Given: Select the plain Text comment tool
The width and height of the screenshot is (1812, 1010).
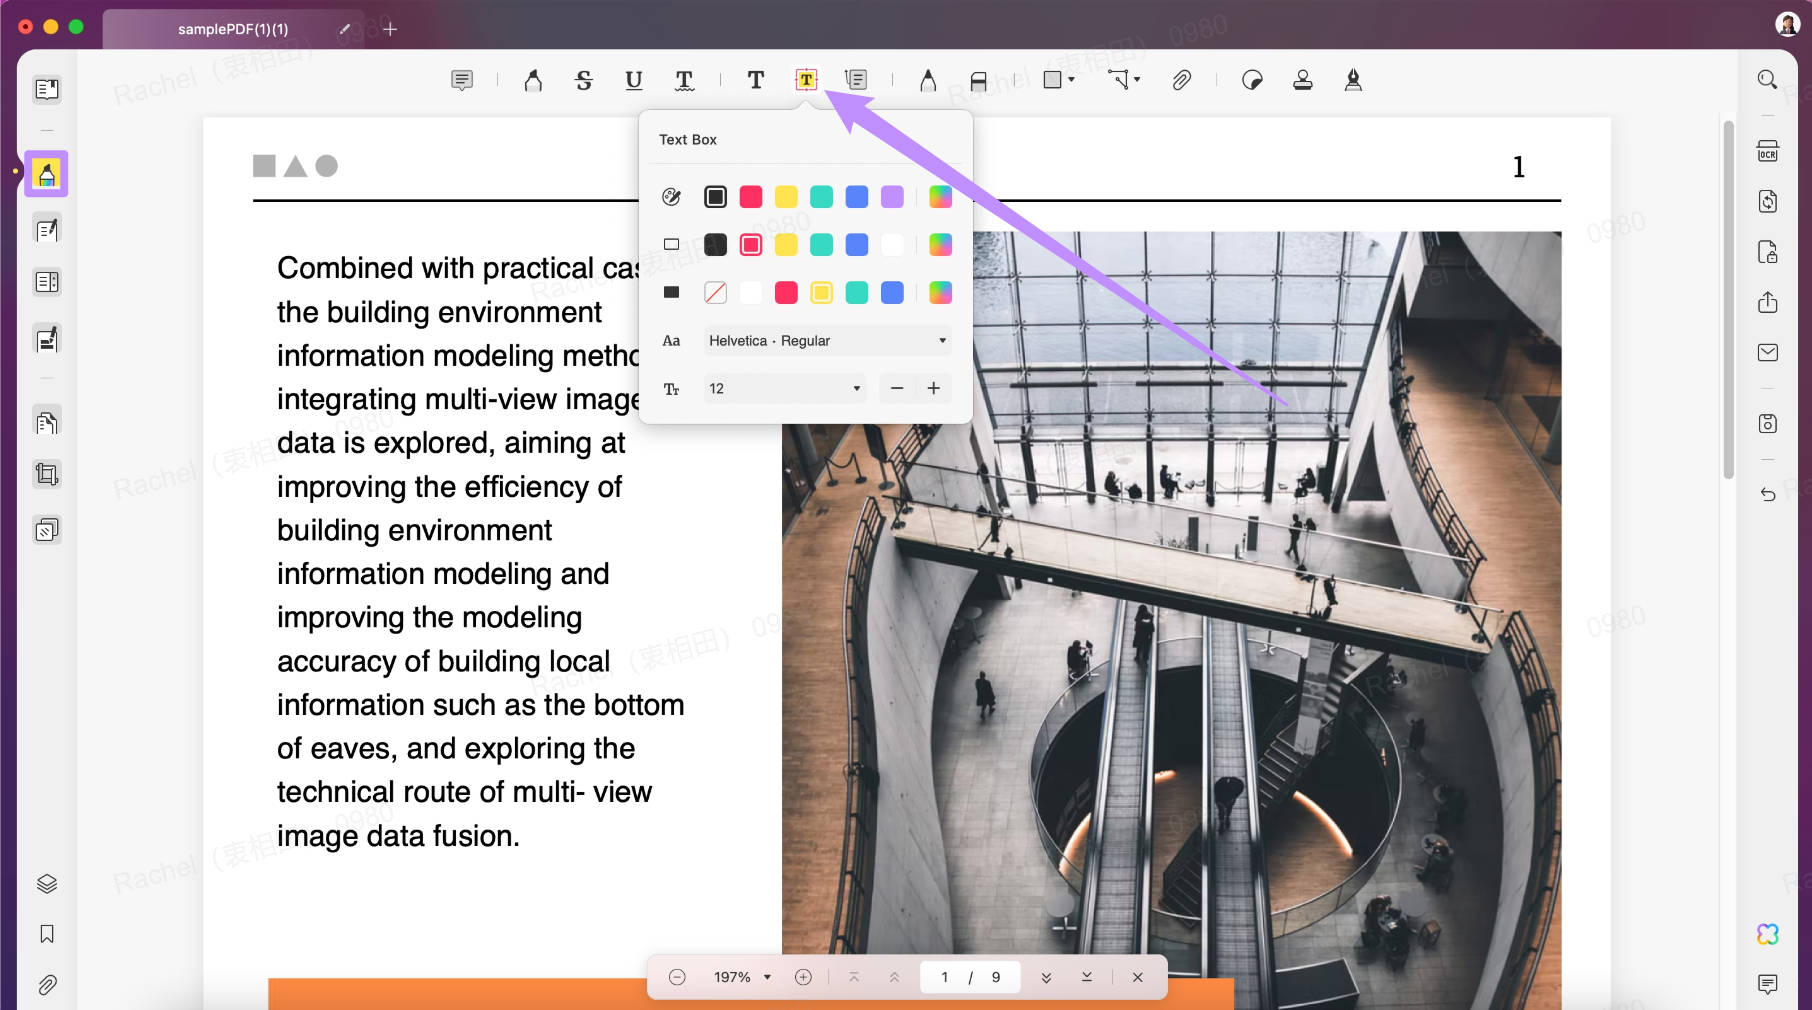Looking at the screenshot, I should tap(756, 80).
